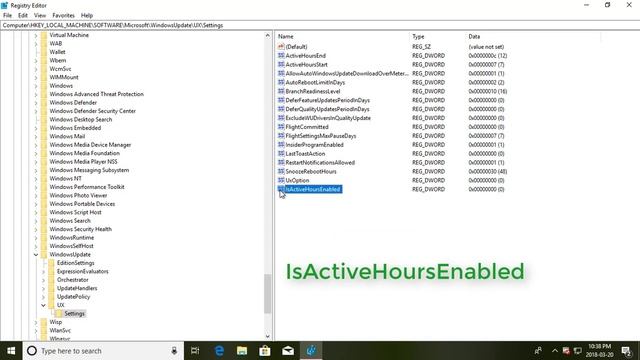Click the FlightSettingsMaxPauseDays value icon

pyautogui.click(x=281, y=136)
